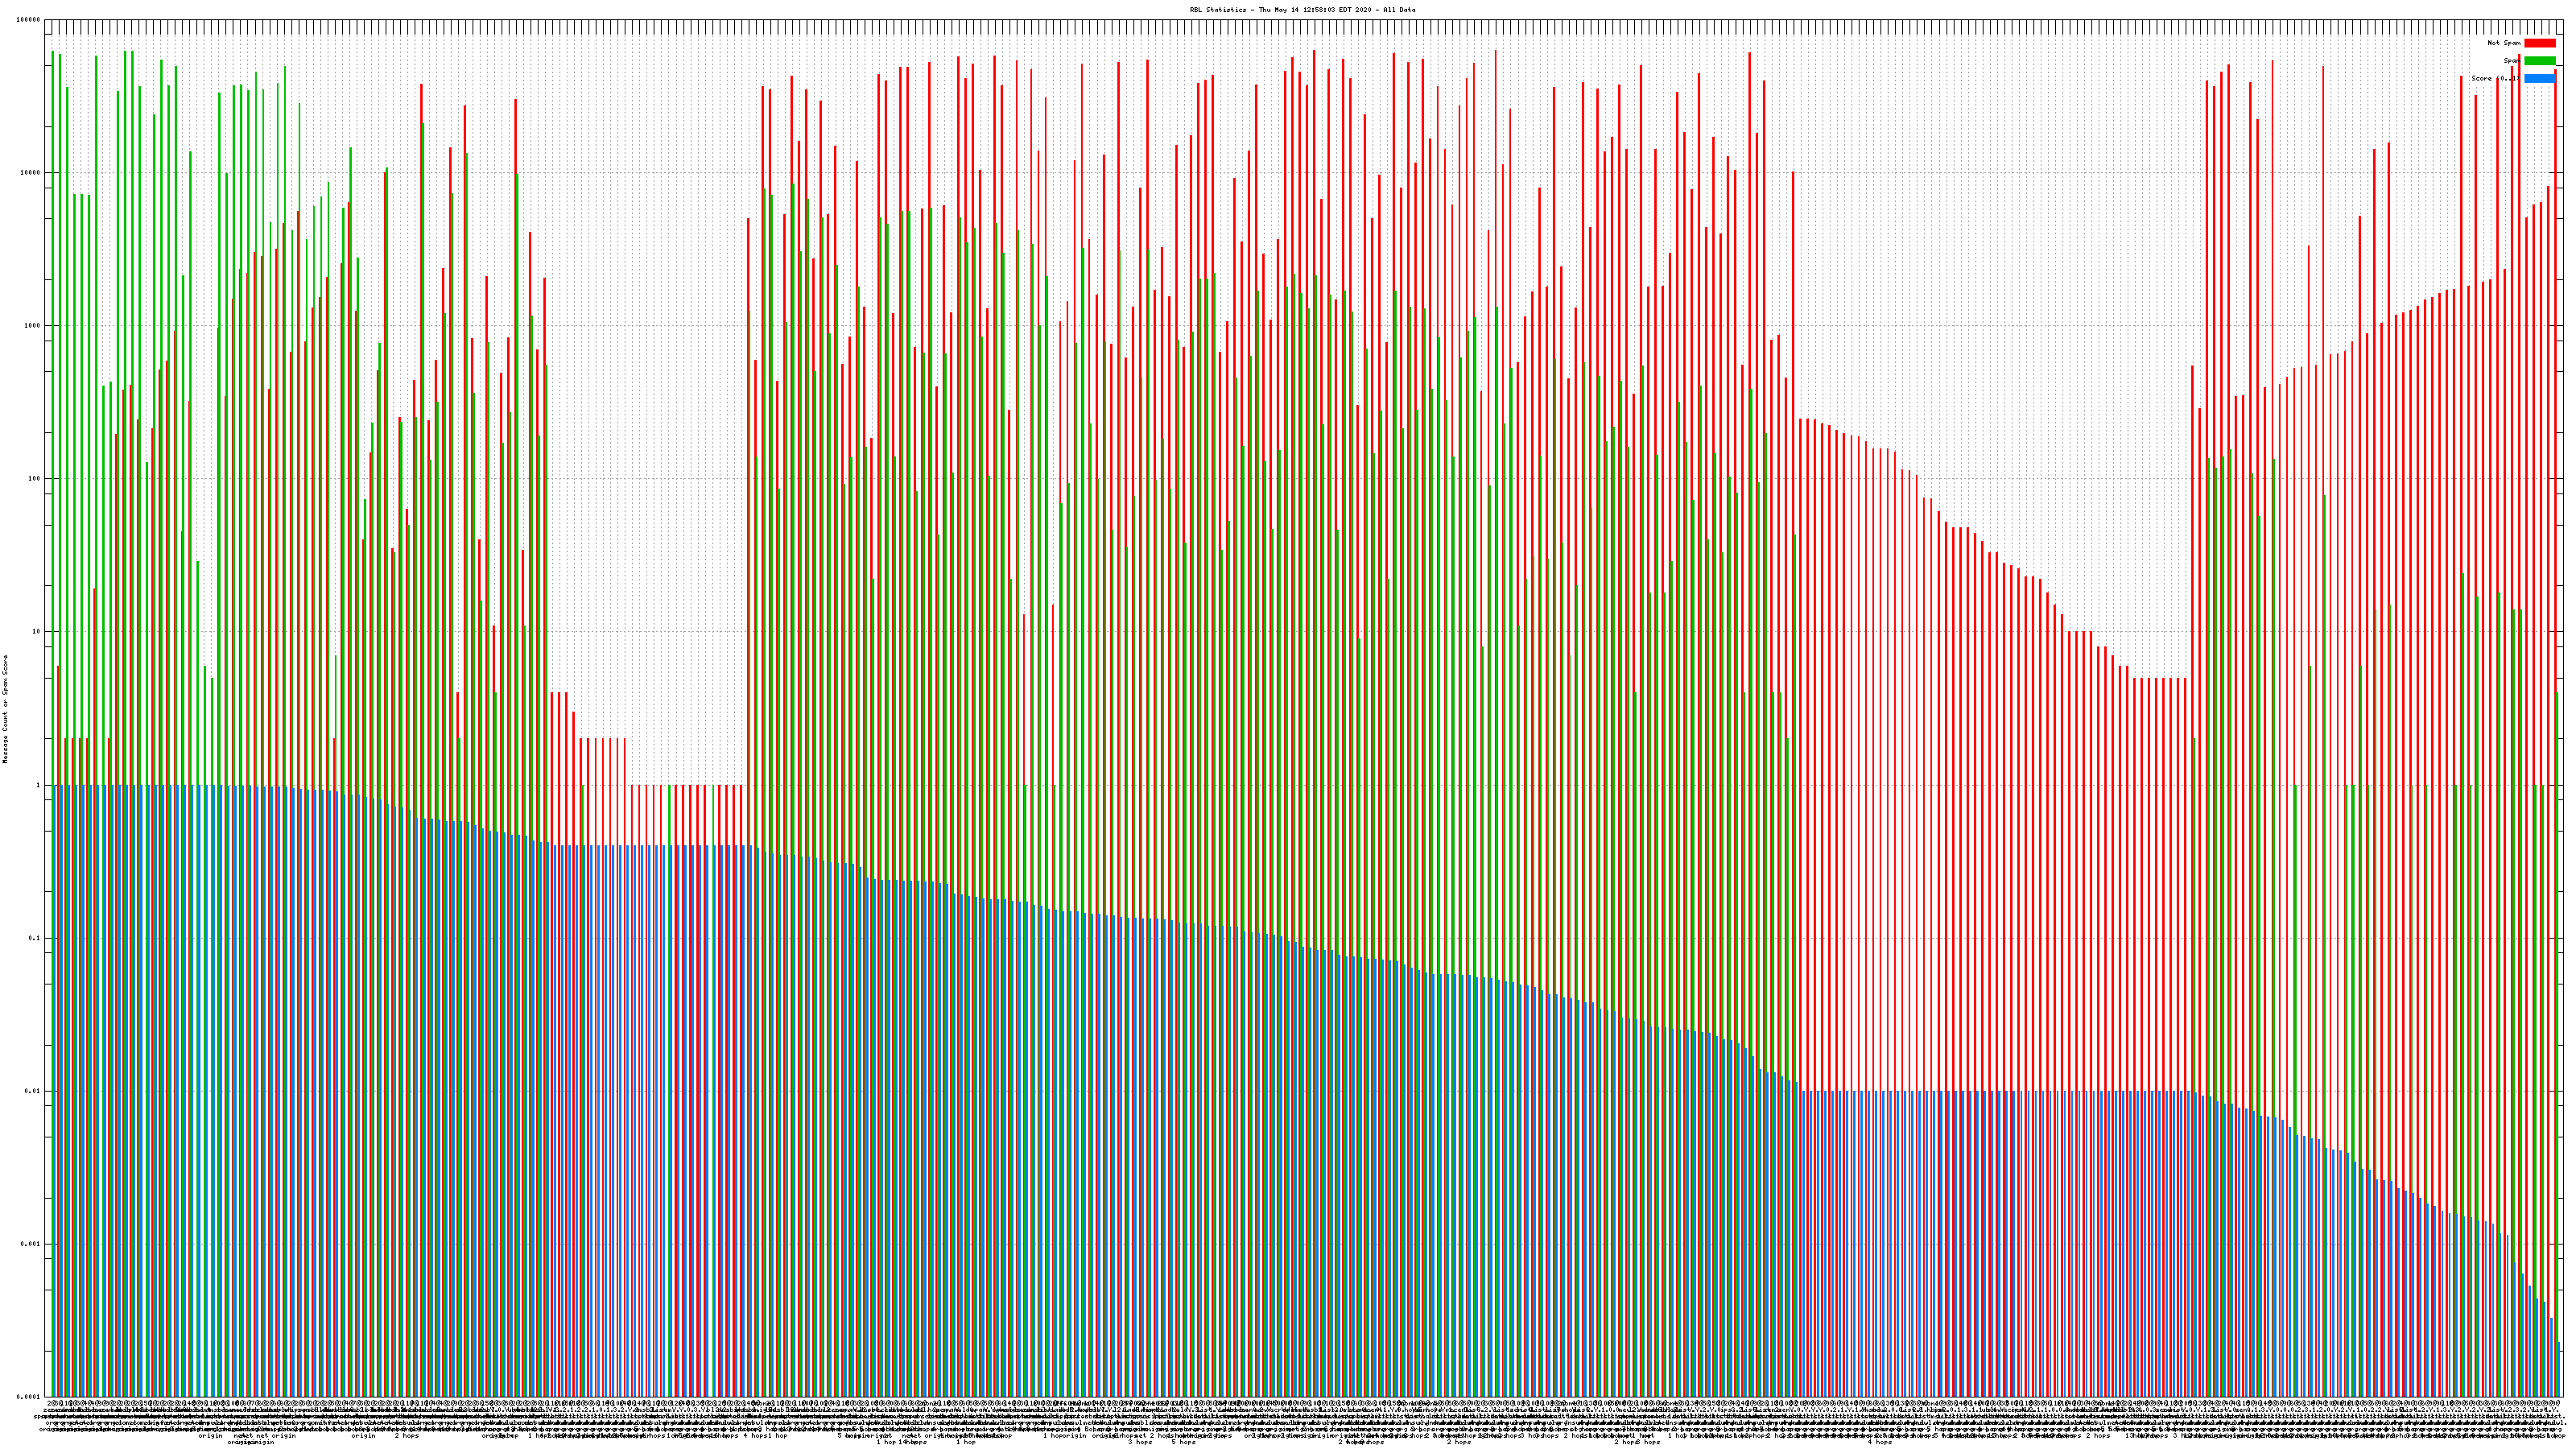Click the blue Score legend swatch
Viewport: 2576px width, 1449px height.
pyautogui.click(x=2539, y=78)
